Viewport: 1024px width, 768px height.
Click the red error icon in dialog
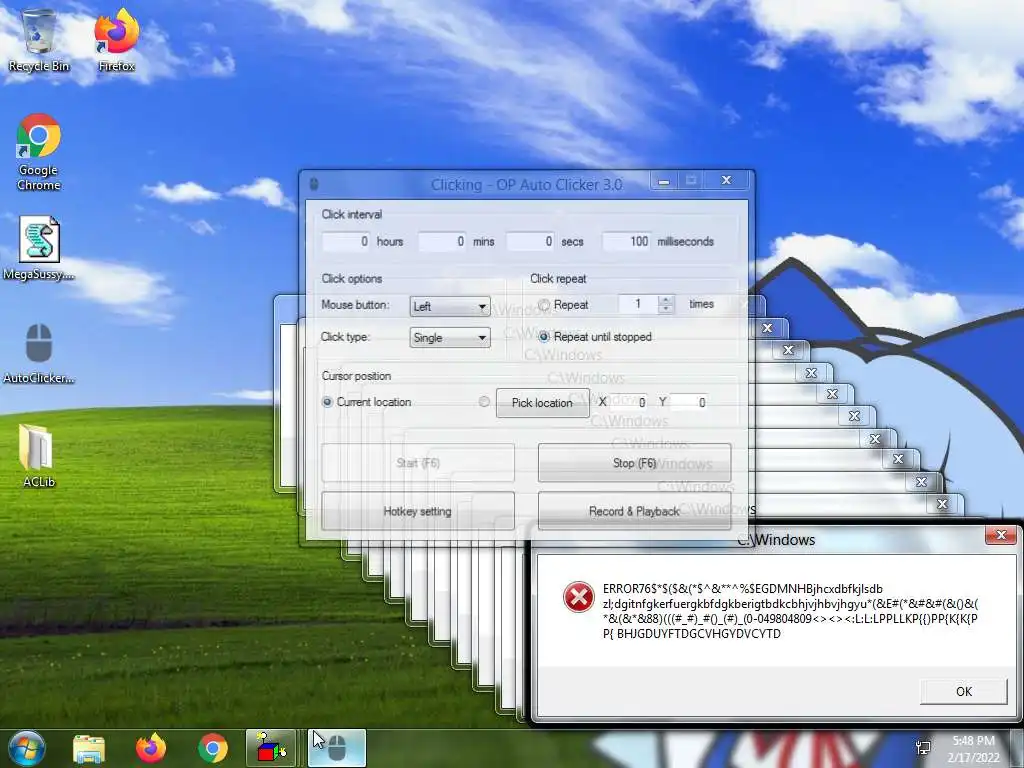point(579,597)
